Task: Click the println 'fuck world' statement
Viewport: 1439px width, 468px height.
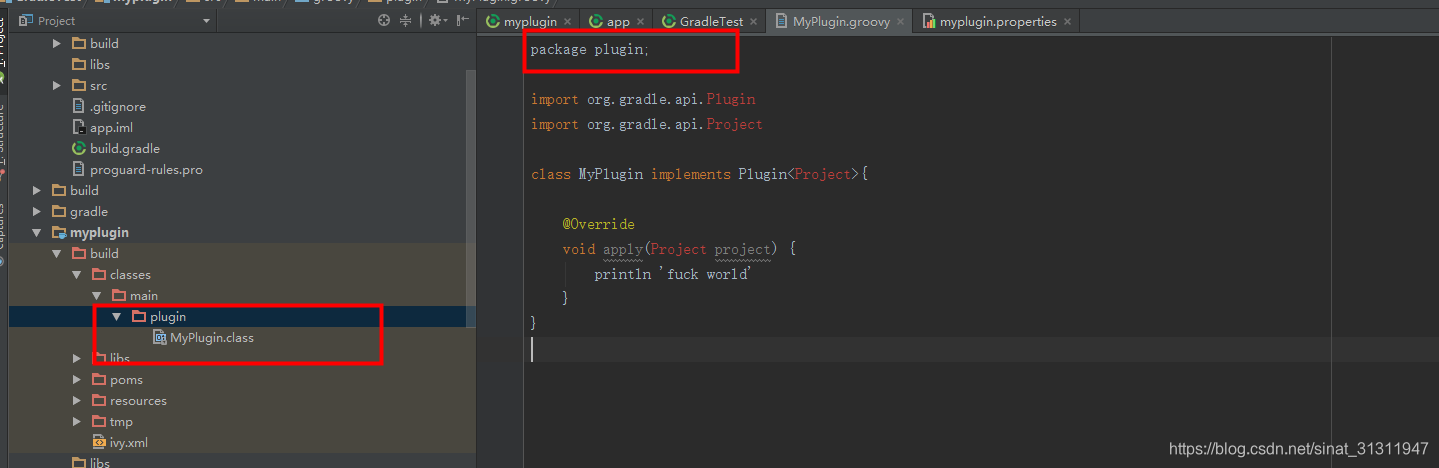Action: (672, 274)
